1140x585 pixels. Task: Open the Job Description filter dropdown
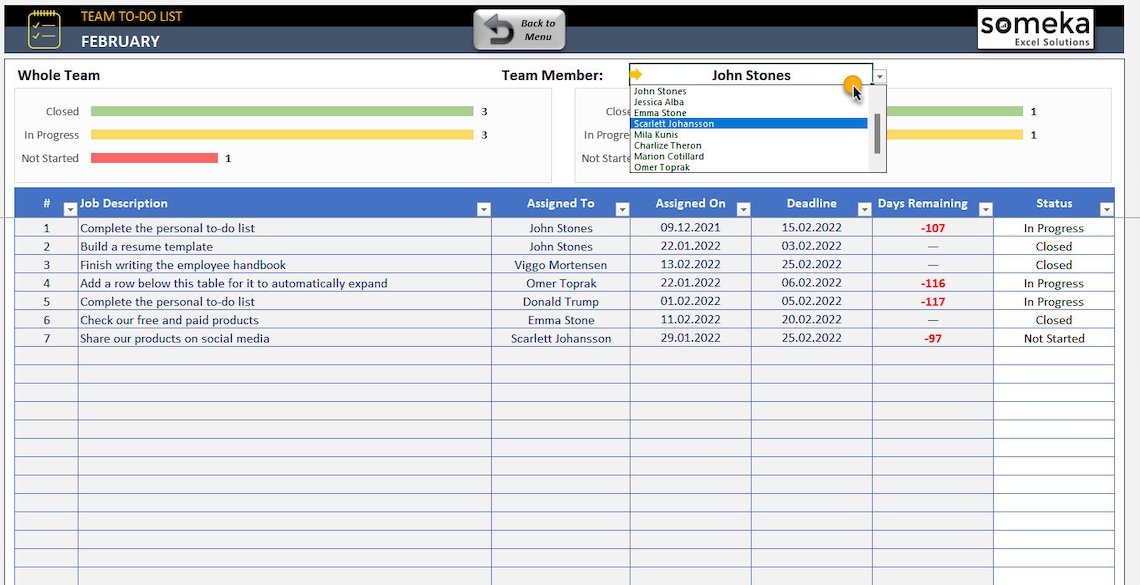coord(484,208)
